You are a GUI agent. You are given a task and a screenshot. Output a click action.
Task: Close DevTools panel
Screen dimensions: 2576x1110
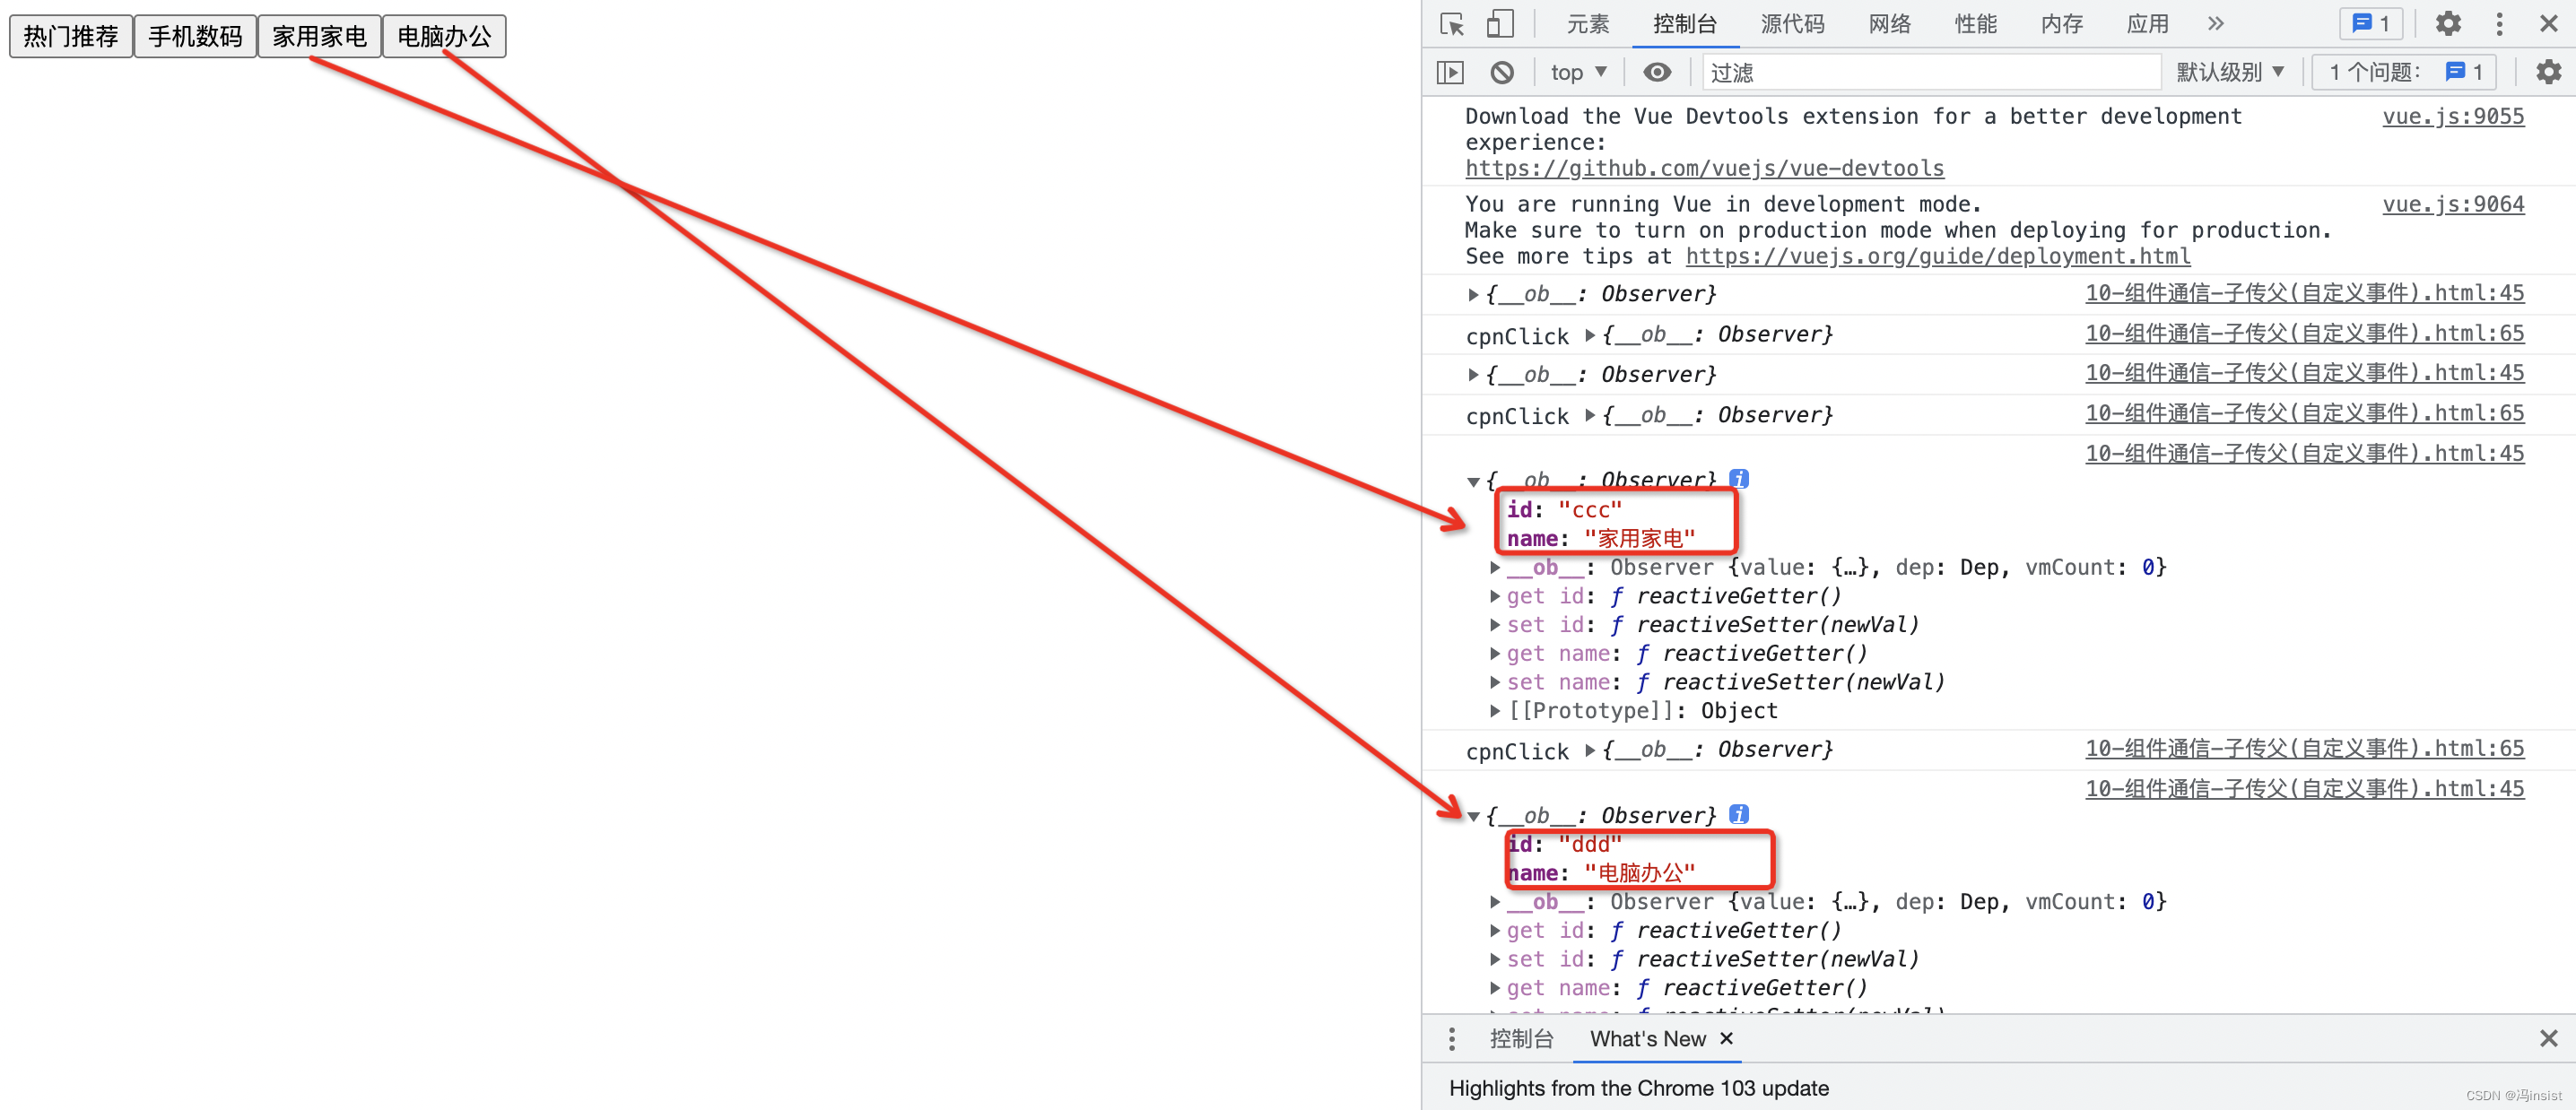pos(2549,24)
